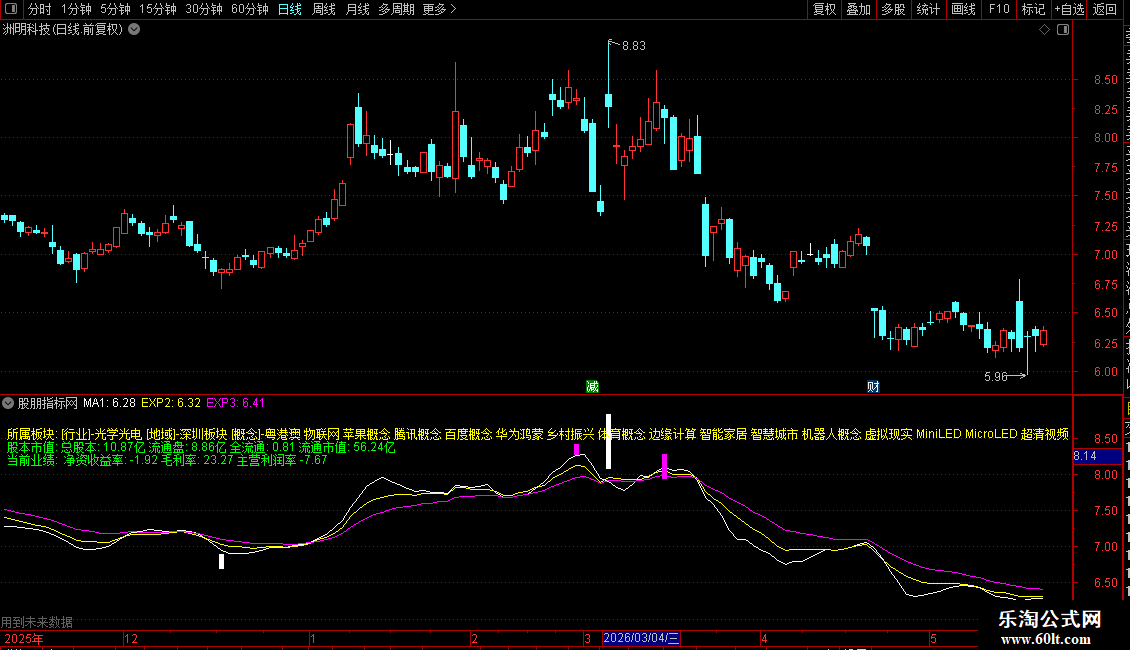Click the 用到未来数据 notice text
Viewport: 1130px width, 650px height.
[x=37, y=622]
